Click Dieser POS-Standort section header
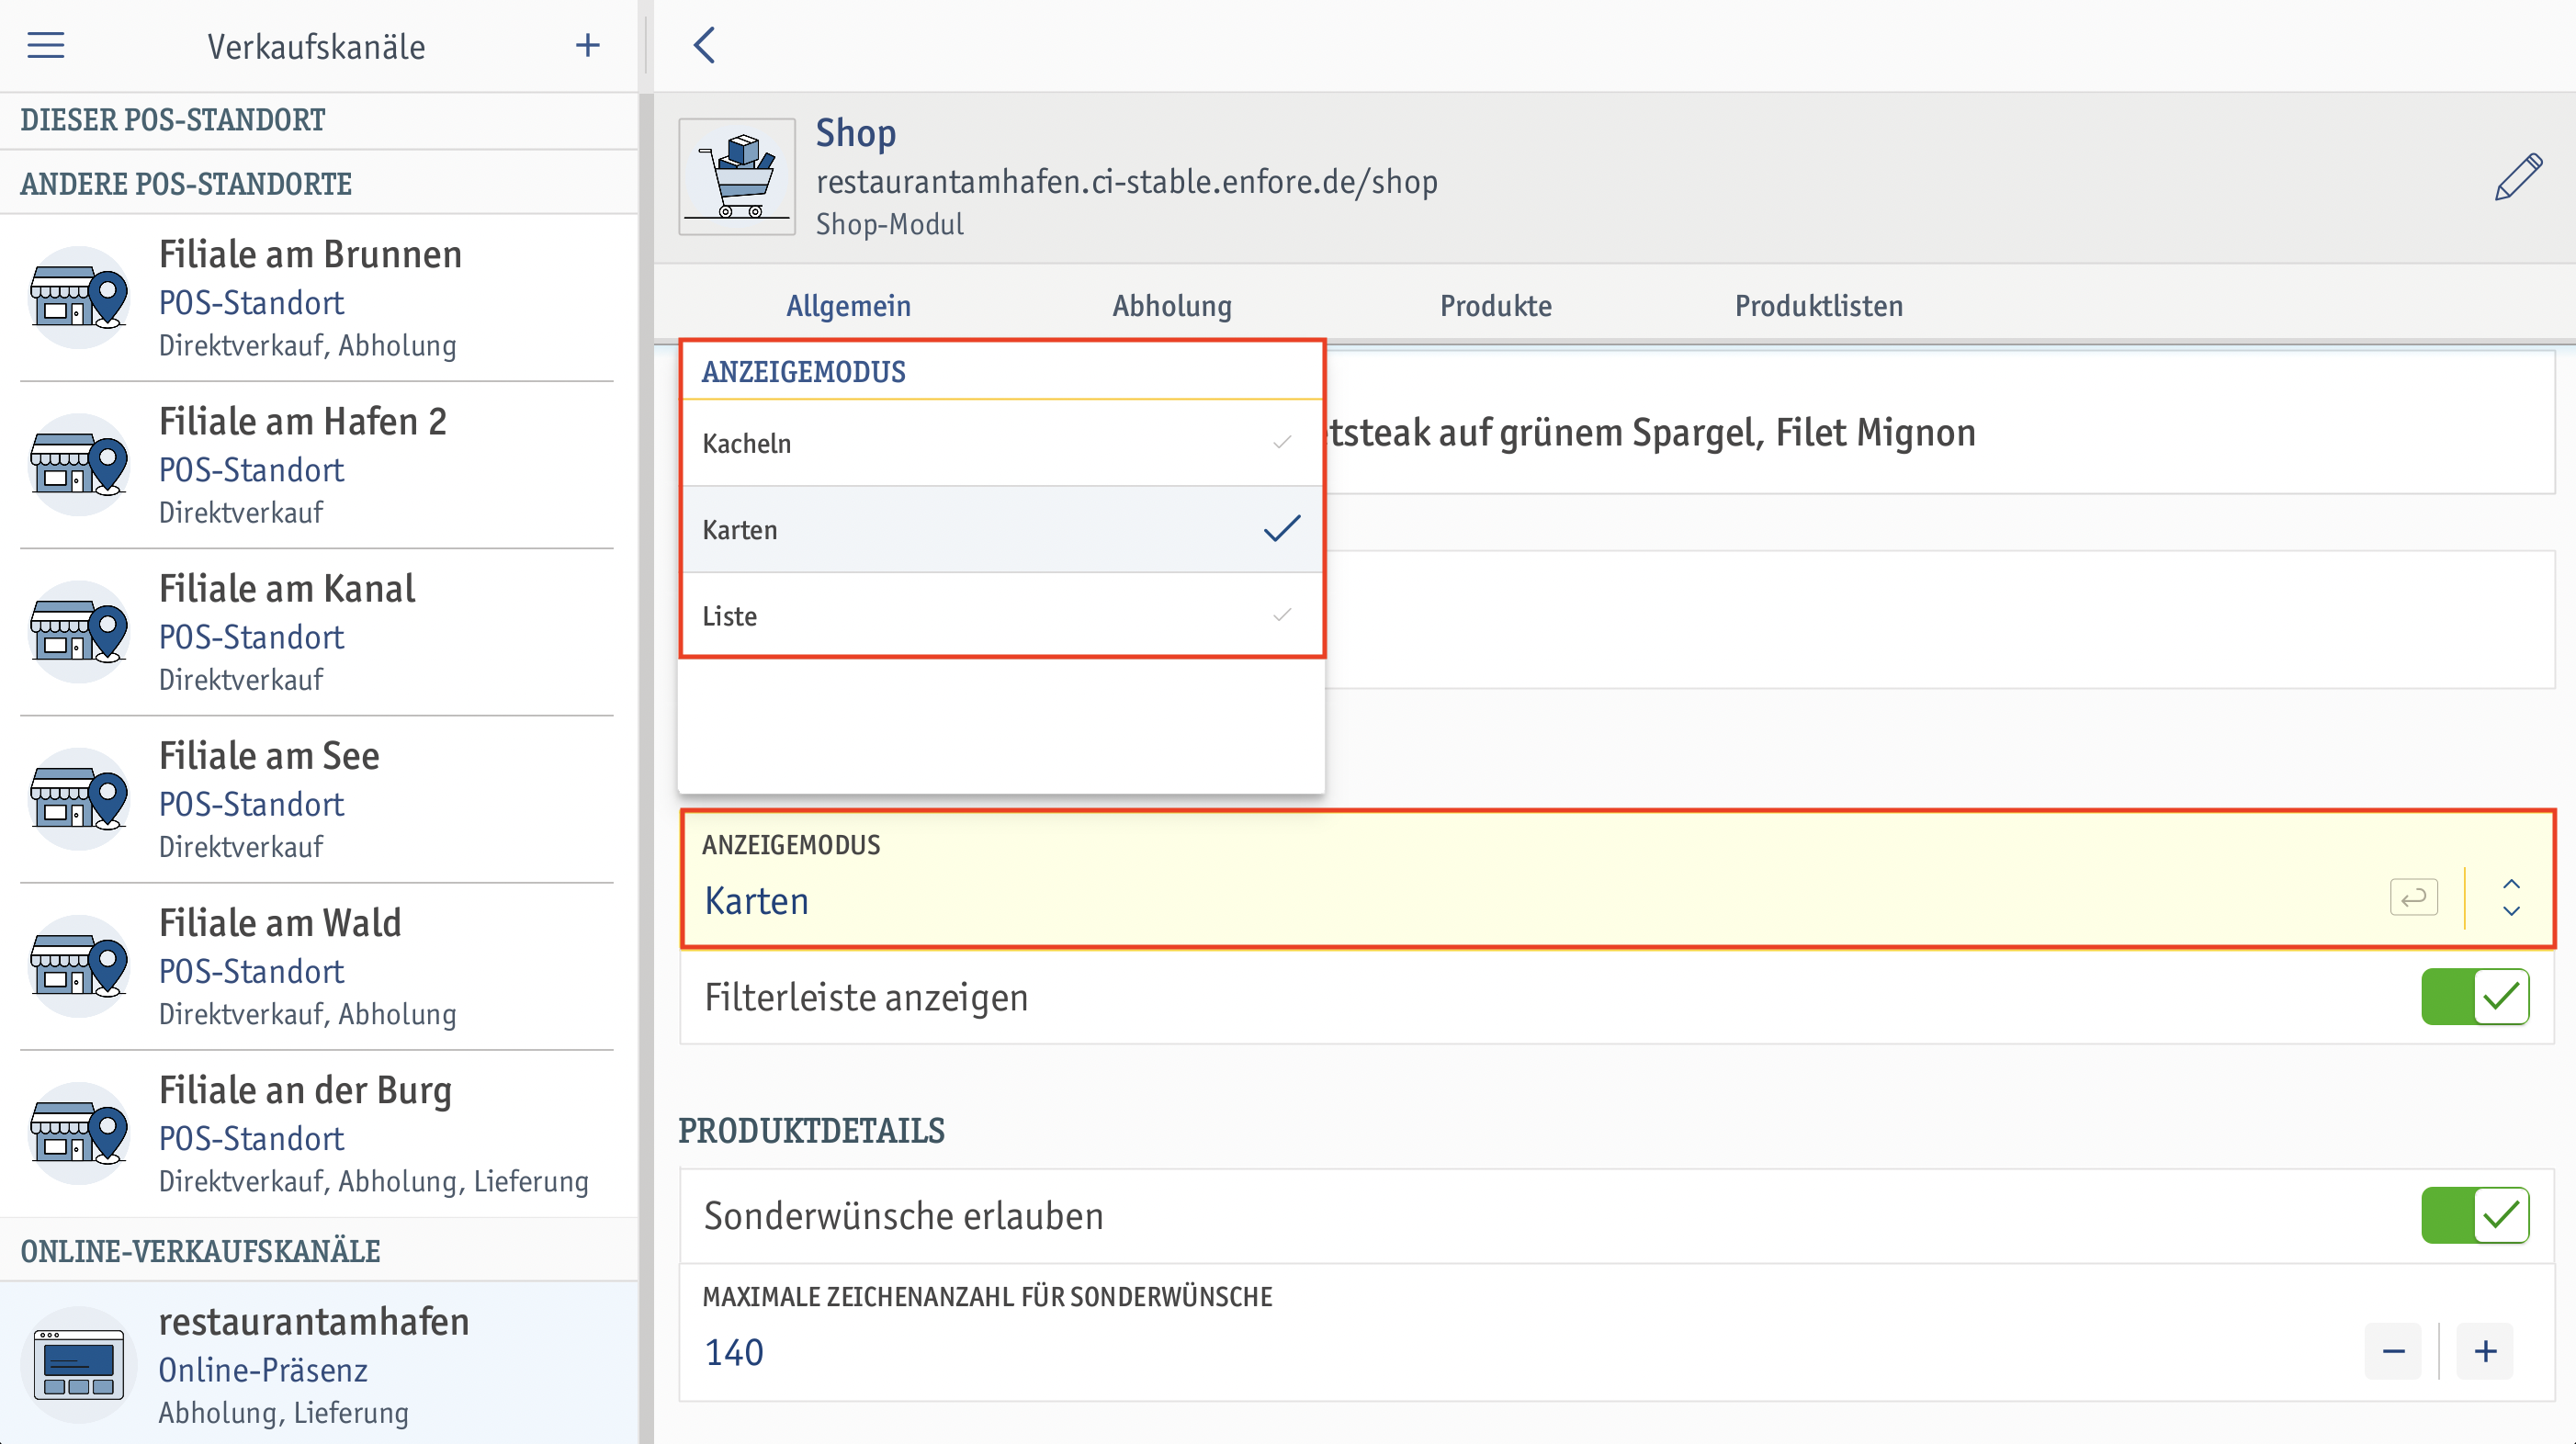The image size is (2576, 1444). (172, 119)
